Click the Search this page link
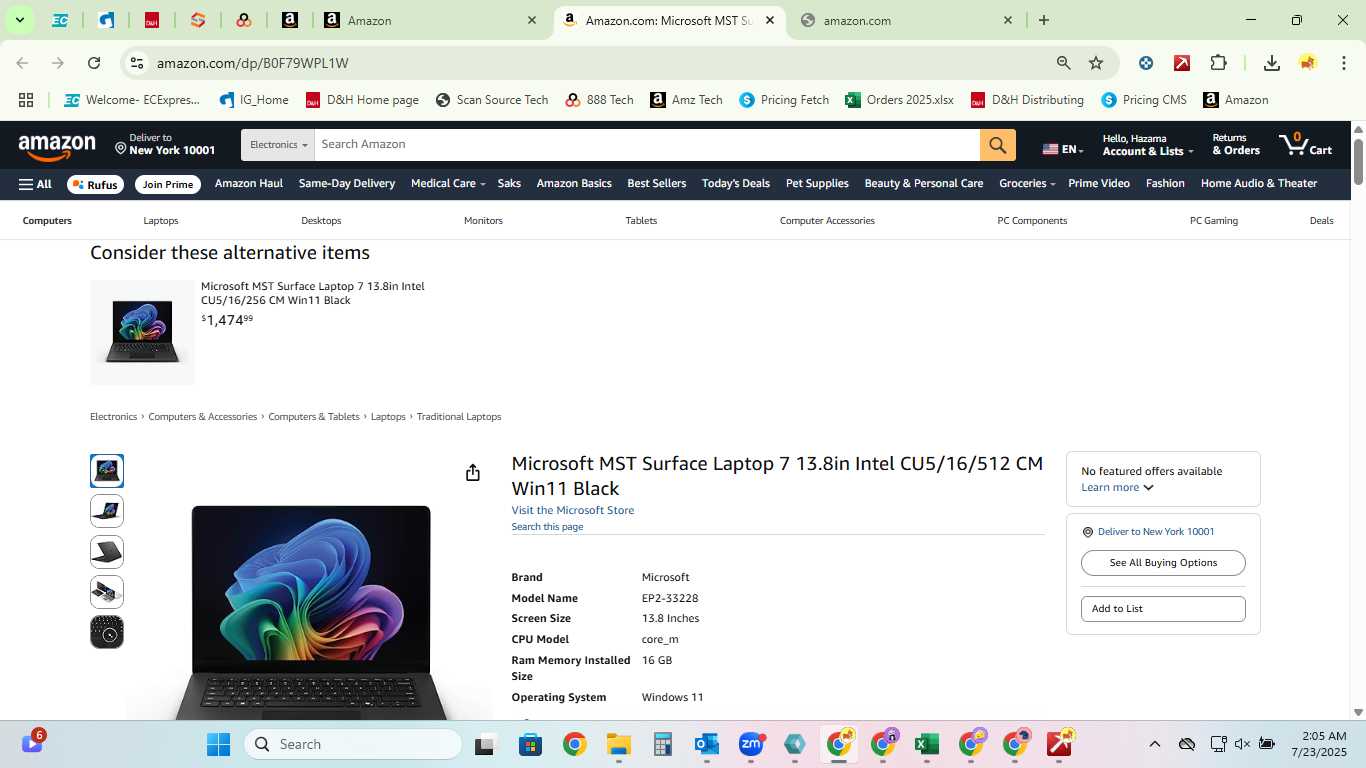1366x768 pixels. [547, 527]
